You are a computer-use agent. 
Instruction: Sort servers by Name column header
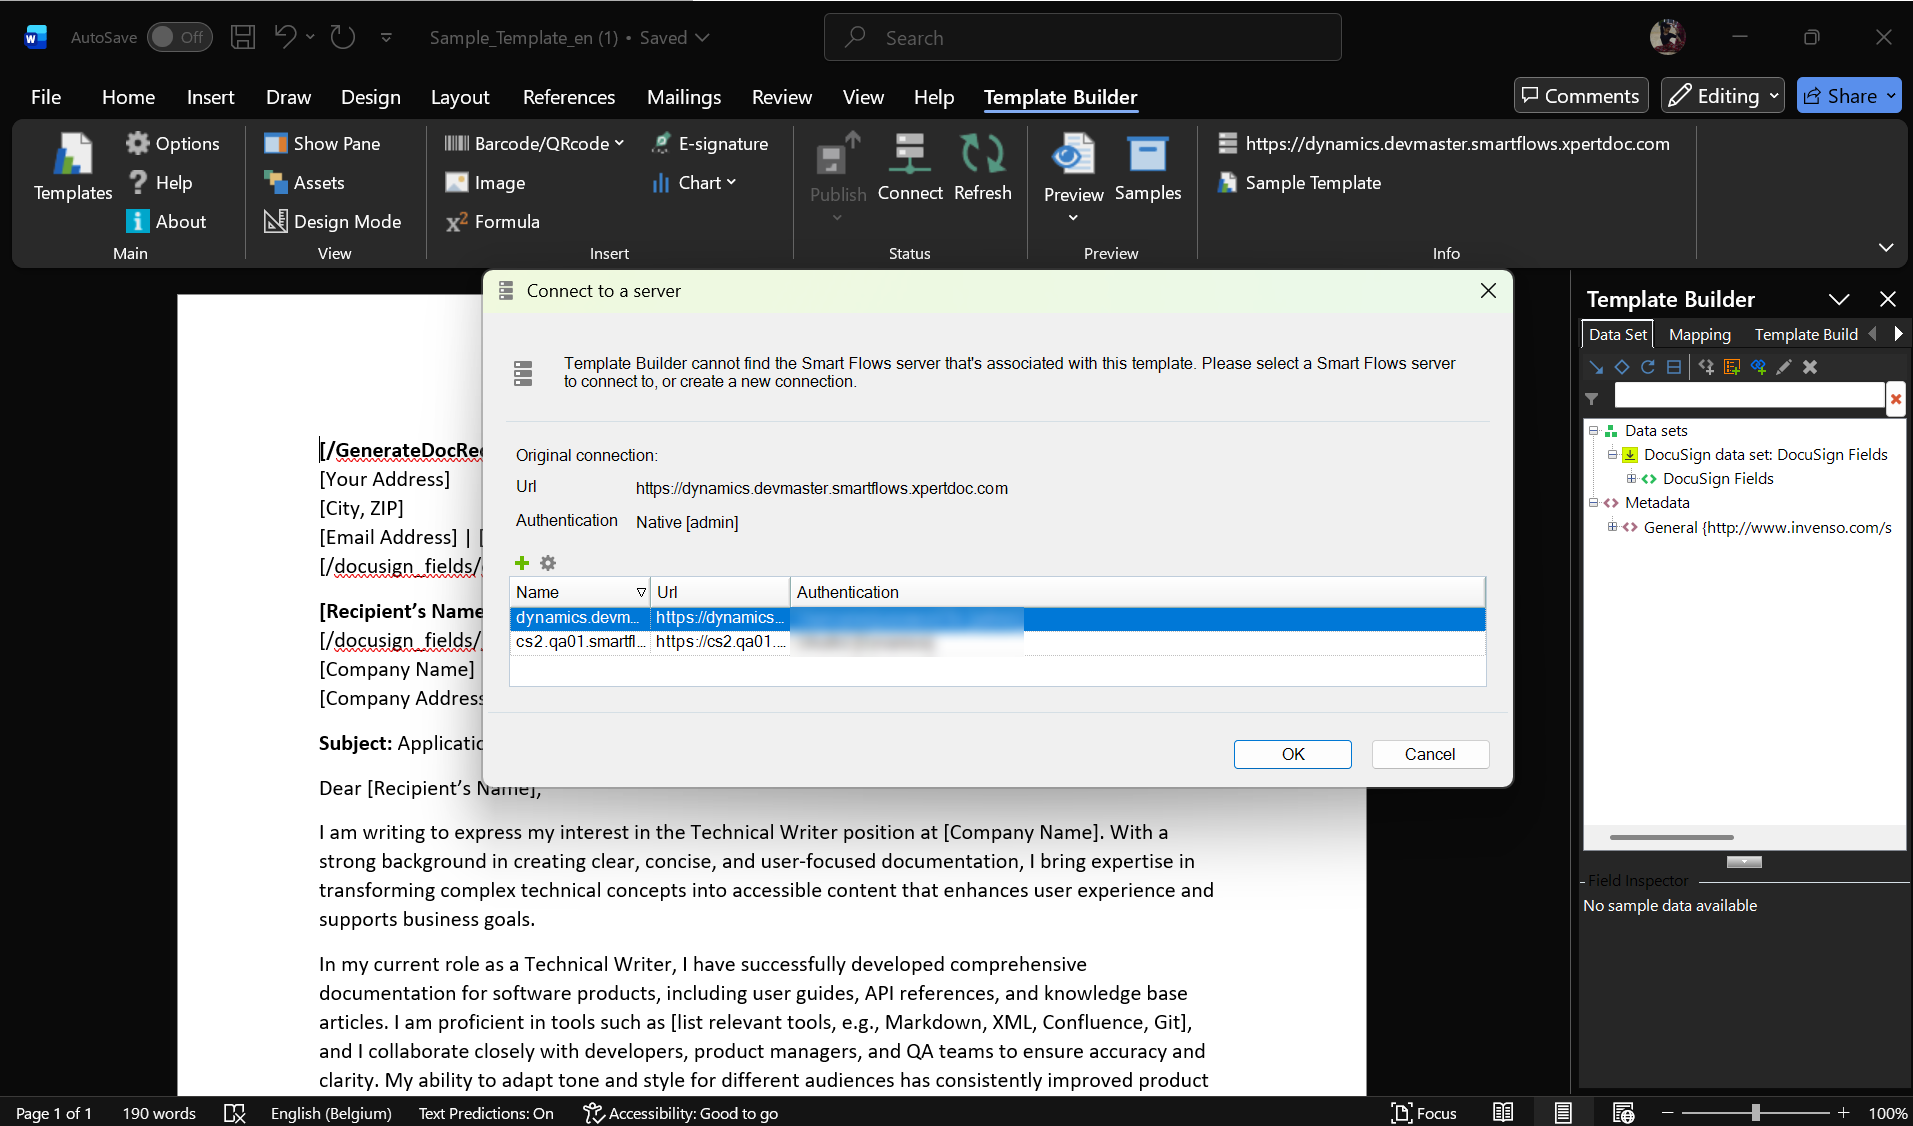coord(580,592)
